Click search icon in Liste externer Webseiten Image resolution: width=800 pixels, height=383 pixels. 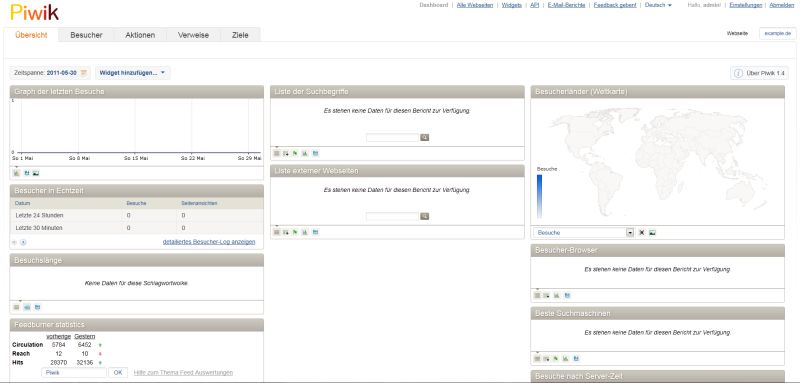tap(424, 217)
